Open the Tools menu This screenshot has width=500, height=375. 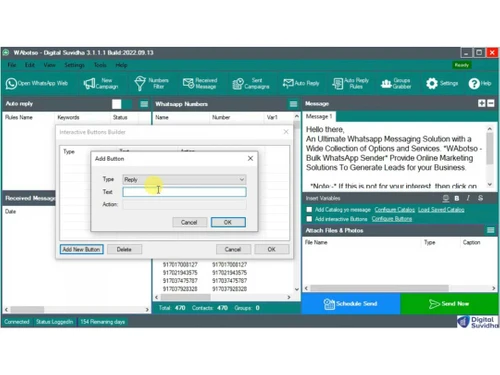coord(100,65)
